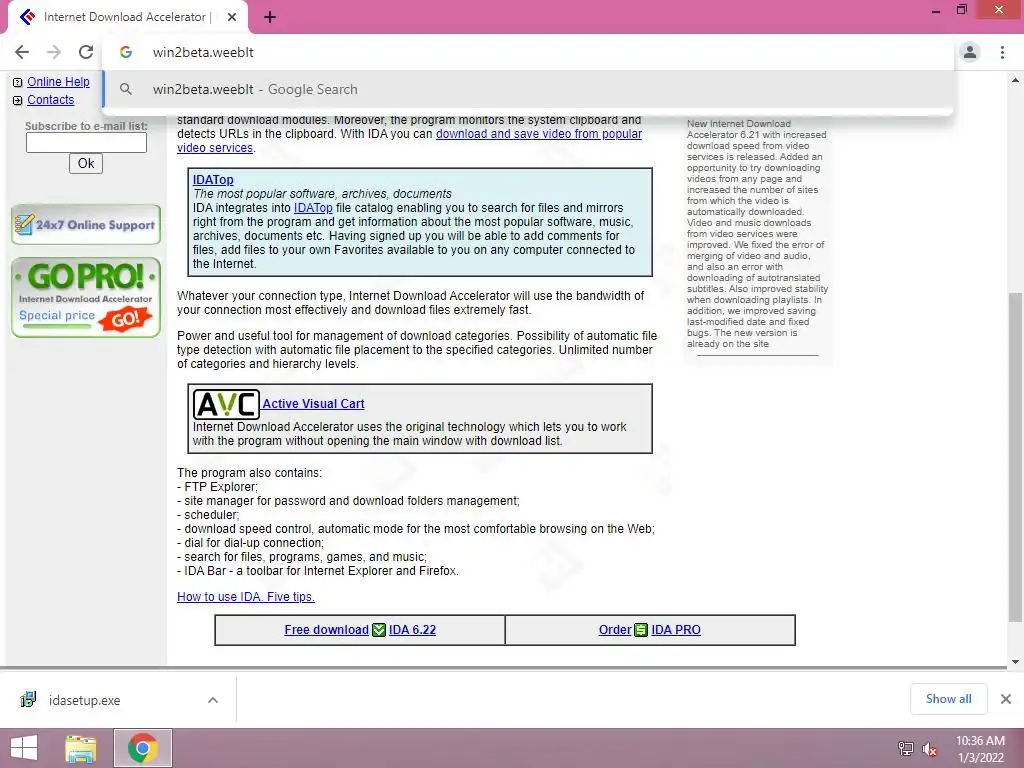1024x768 pixels.
Task: Click the inline IDATop link in paragraph
Action: (x=313, y=208)
